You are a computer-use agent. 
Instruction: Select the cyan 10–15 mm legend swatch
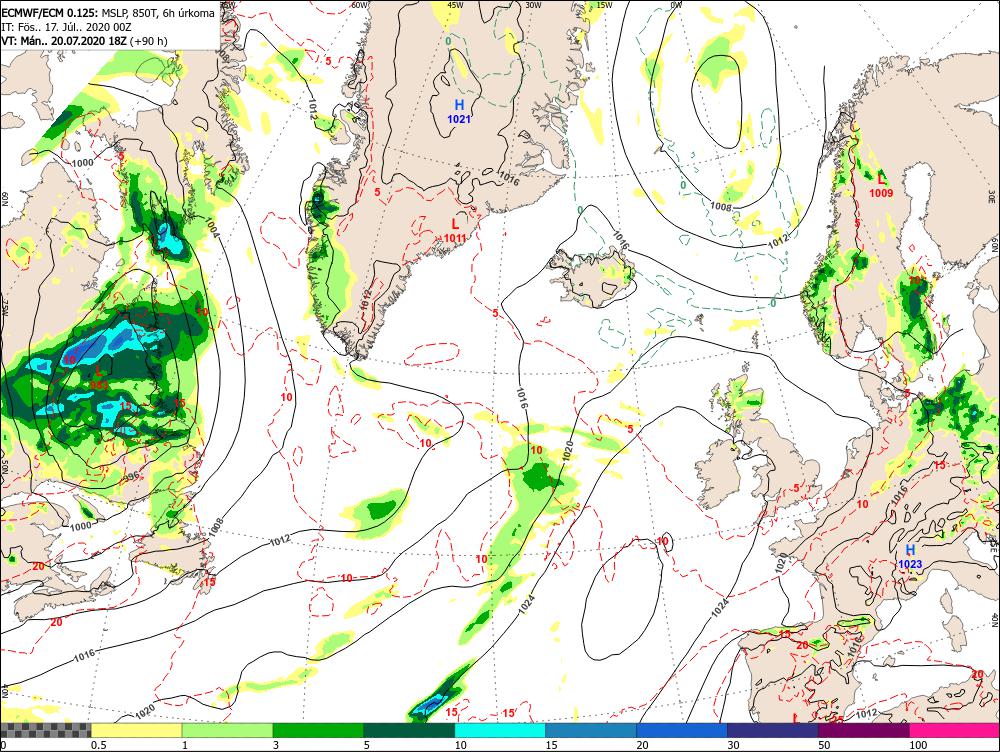(500, 730)
